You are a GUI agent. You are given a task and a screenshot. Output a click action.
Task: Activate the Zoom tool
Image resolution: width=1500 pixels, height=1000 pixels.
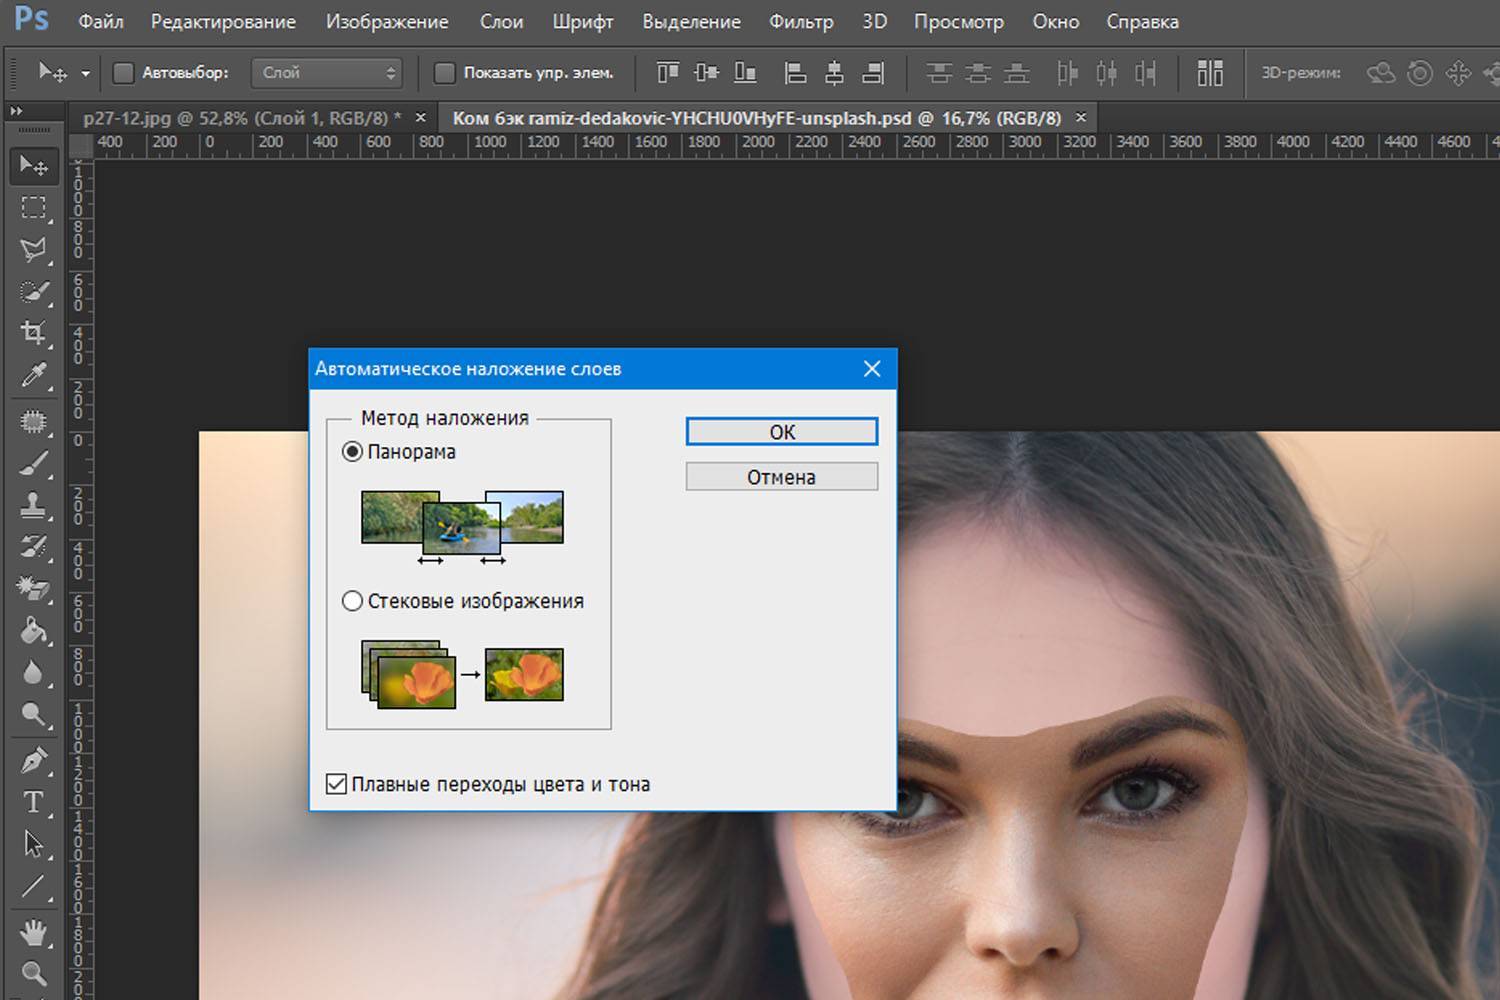(34, 972)
